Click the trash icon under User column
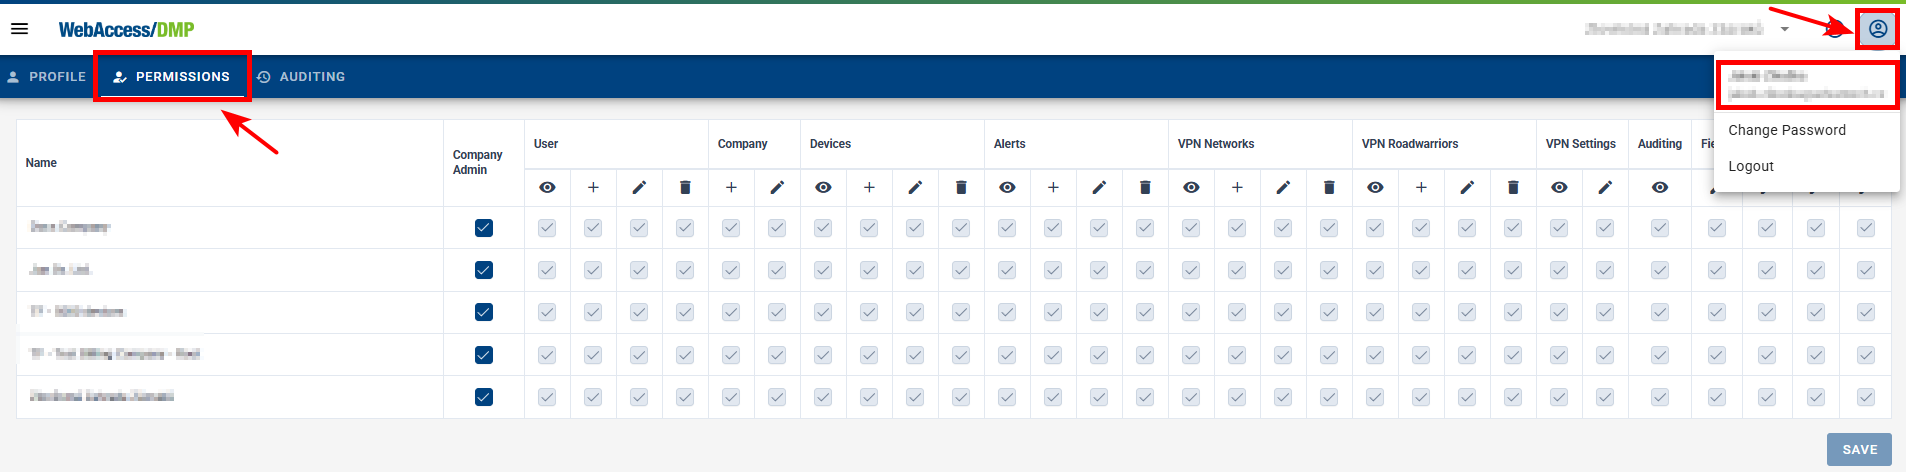Image resolution: width=1906 pixels, height=472 pixels. tap(685, 188)
